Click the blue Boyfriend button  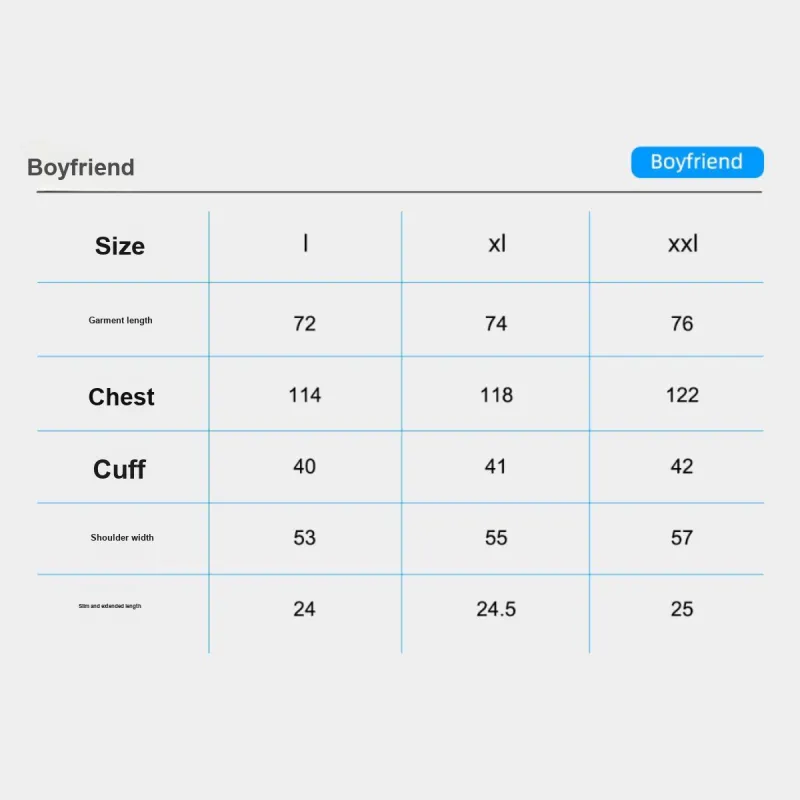(697, 162)
